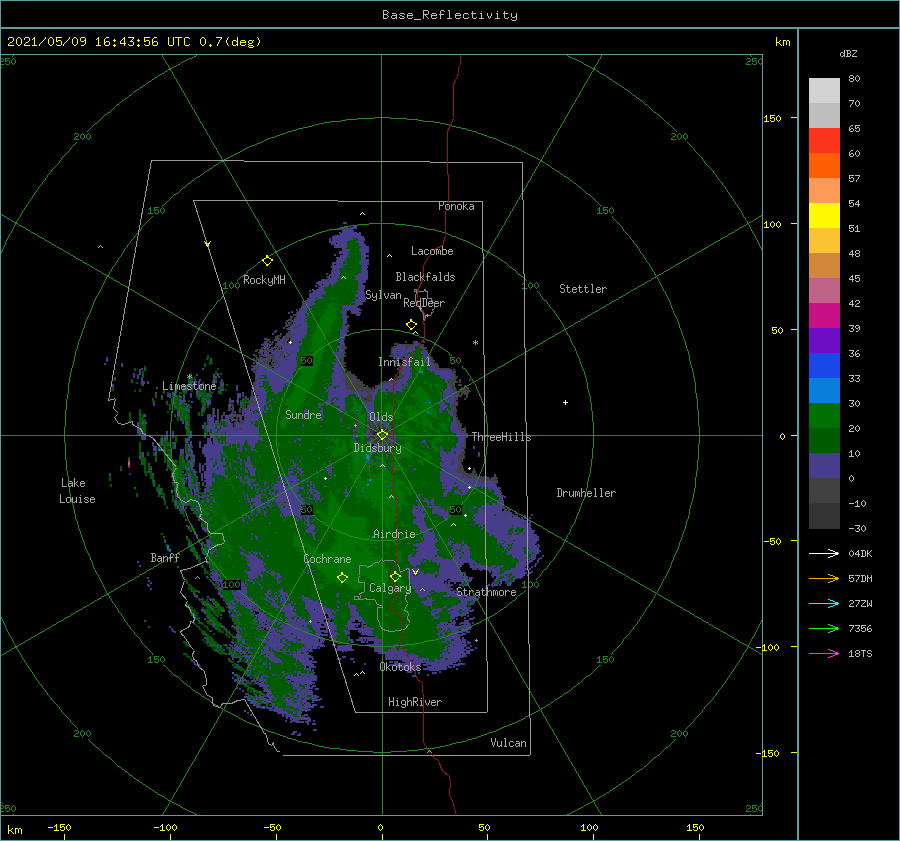Pick the magenta 39-42 dBZ swatch
The image size is (900, 841).
[824, 316]
